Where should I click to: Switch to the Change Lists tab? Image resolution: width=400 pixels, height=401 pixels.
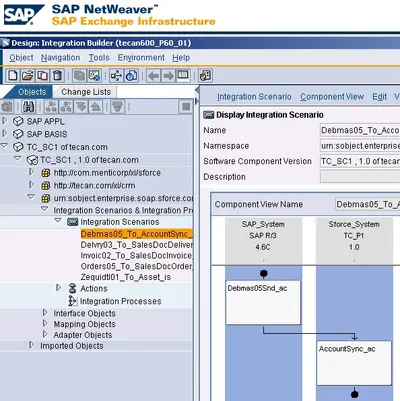[x=86, y=92]
